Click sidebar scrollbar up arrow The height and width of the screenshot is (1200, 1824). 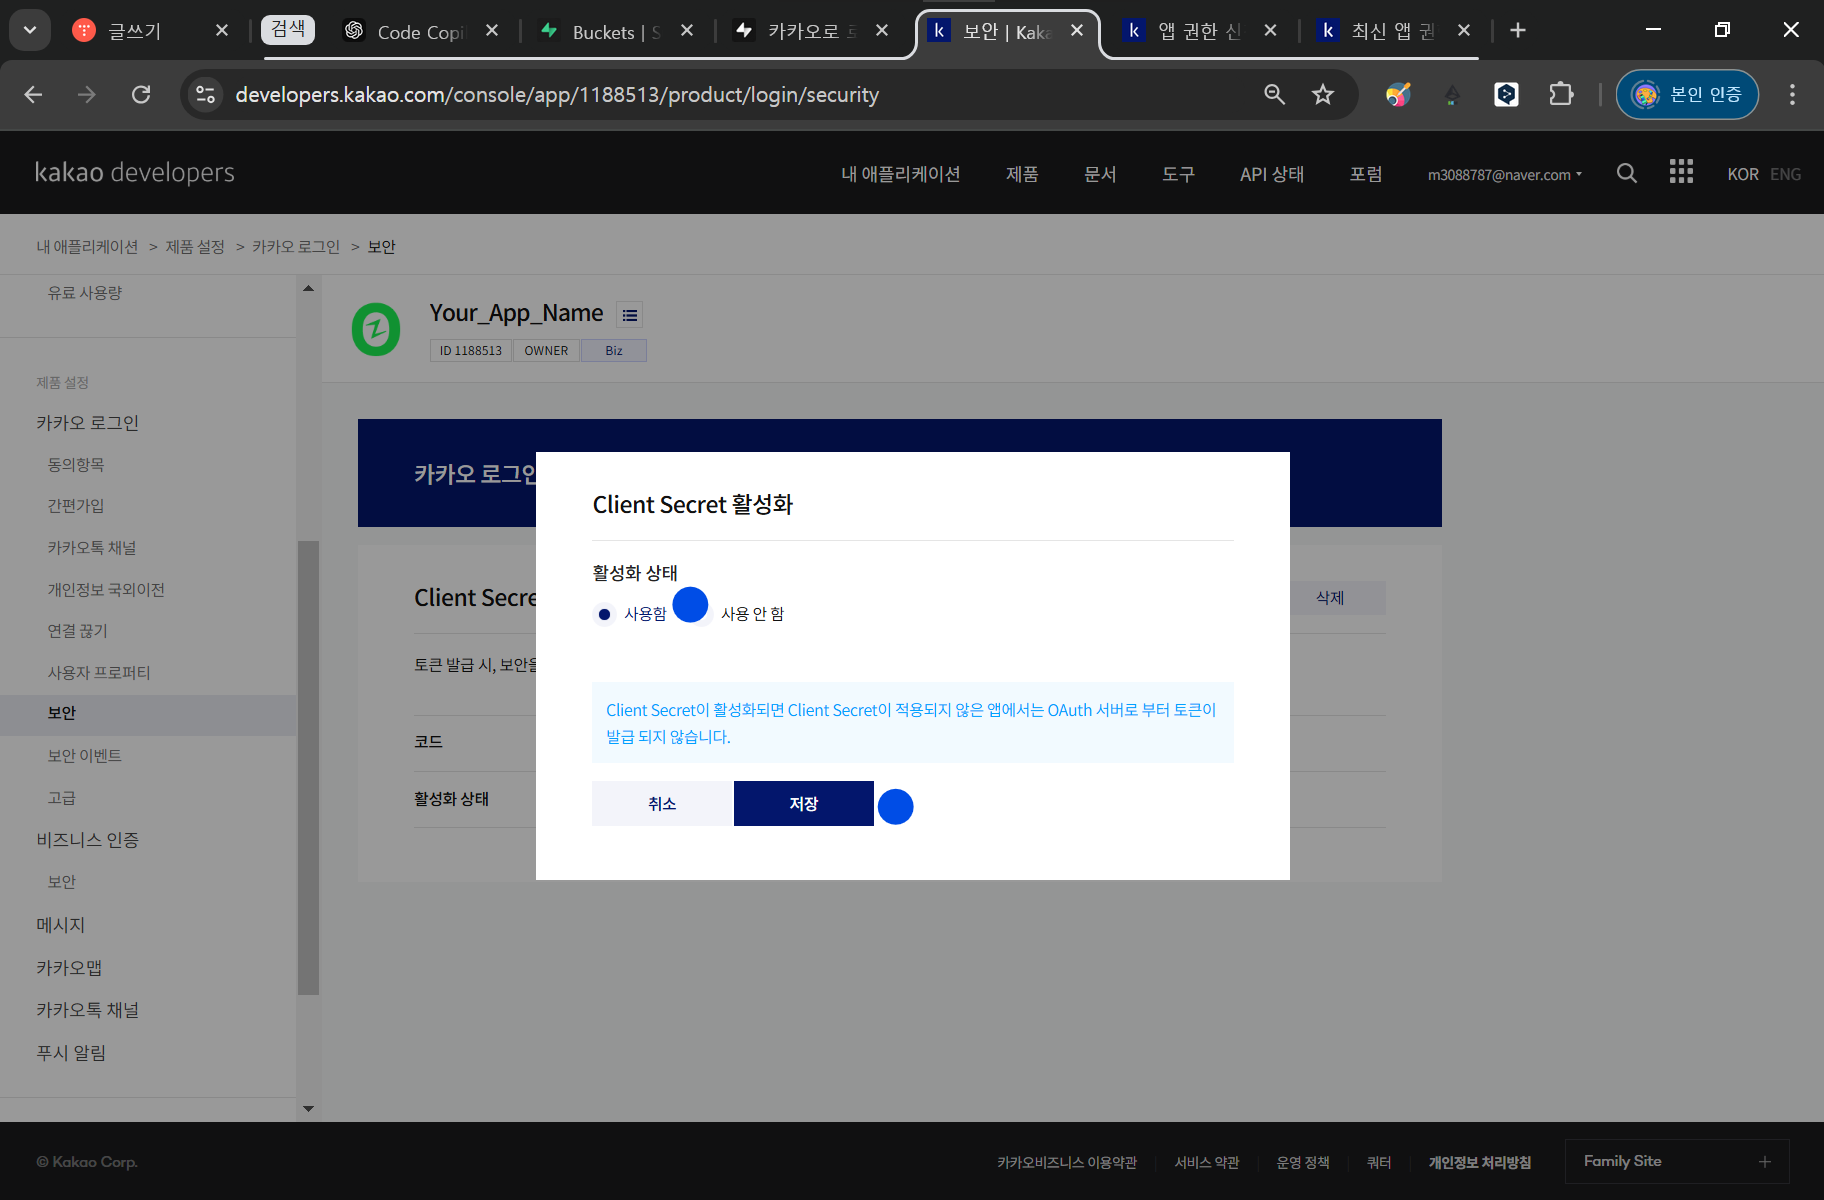tap(308, 288)
